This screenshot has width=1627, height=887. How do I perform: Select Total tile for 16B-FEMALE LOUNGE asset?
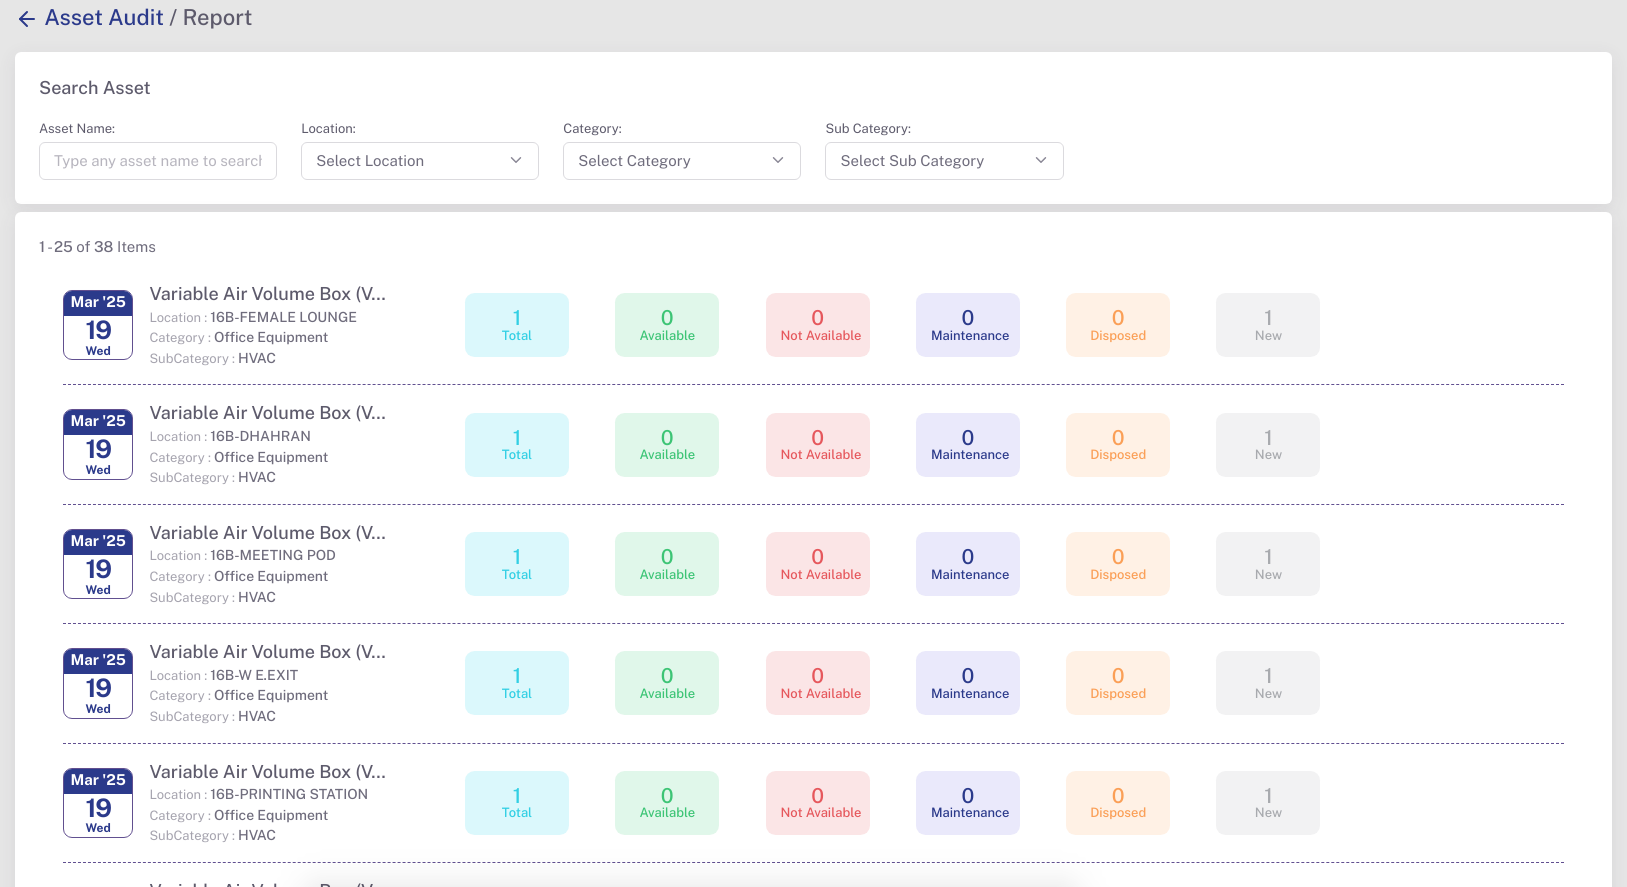pos(516,325)
